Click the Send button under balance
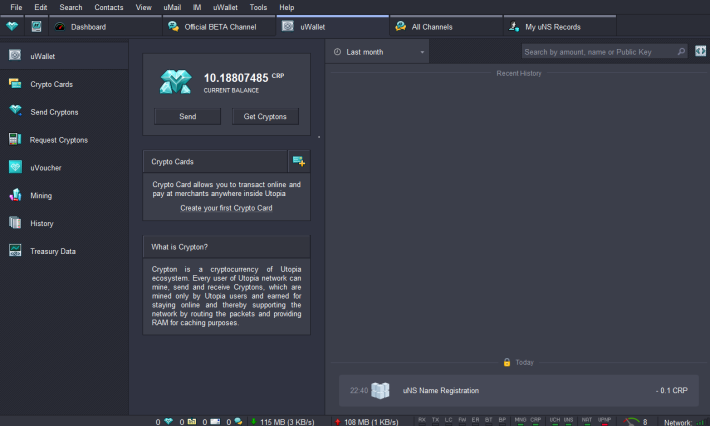The height and width of the screenshot is (426, 710). 187,116
